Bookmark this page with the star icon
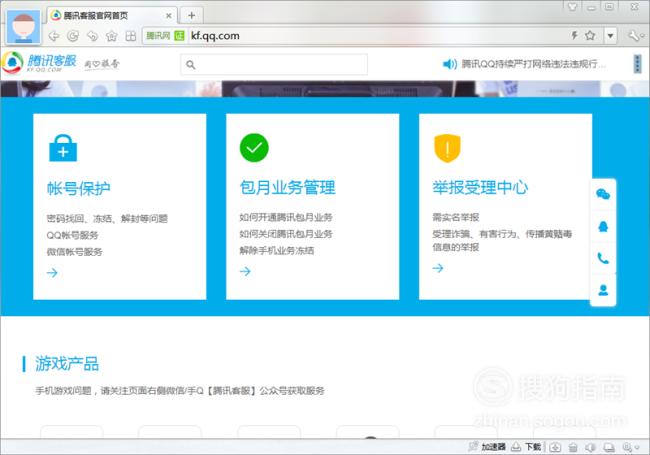The height and width of the screenshot is (455, 650). [x=590, y=36]
